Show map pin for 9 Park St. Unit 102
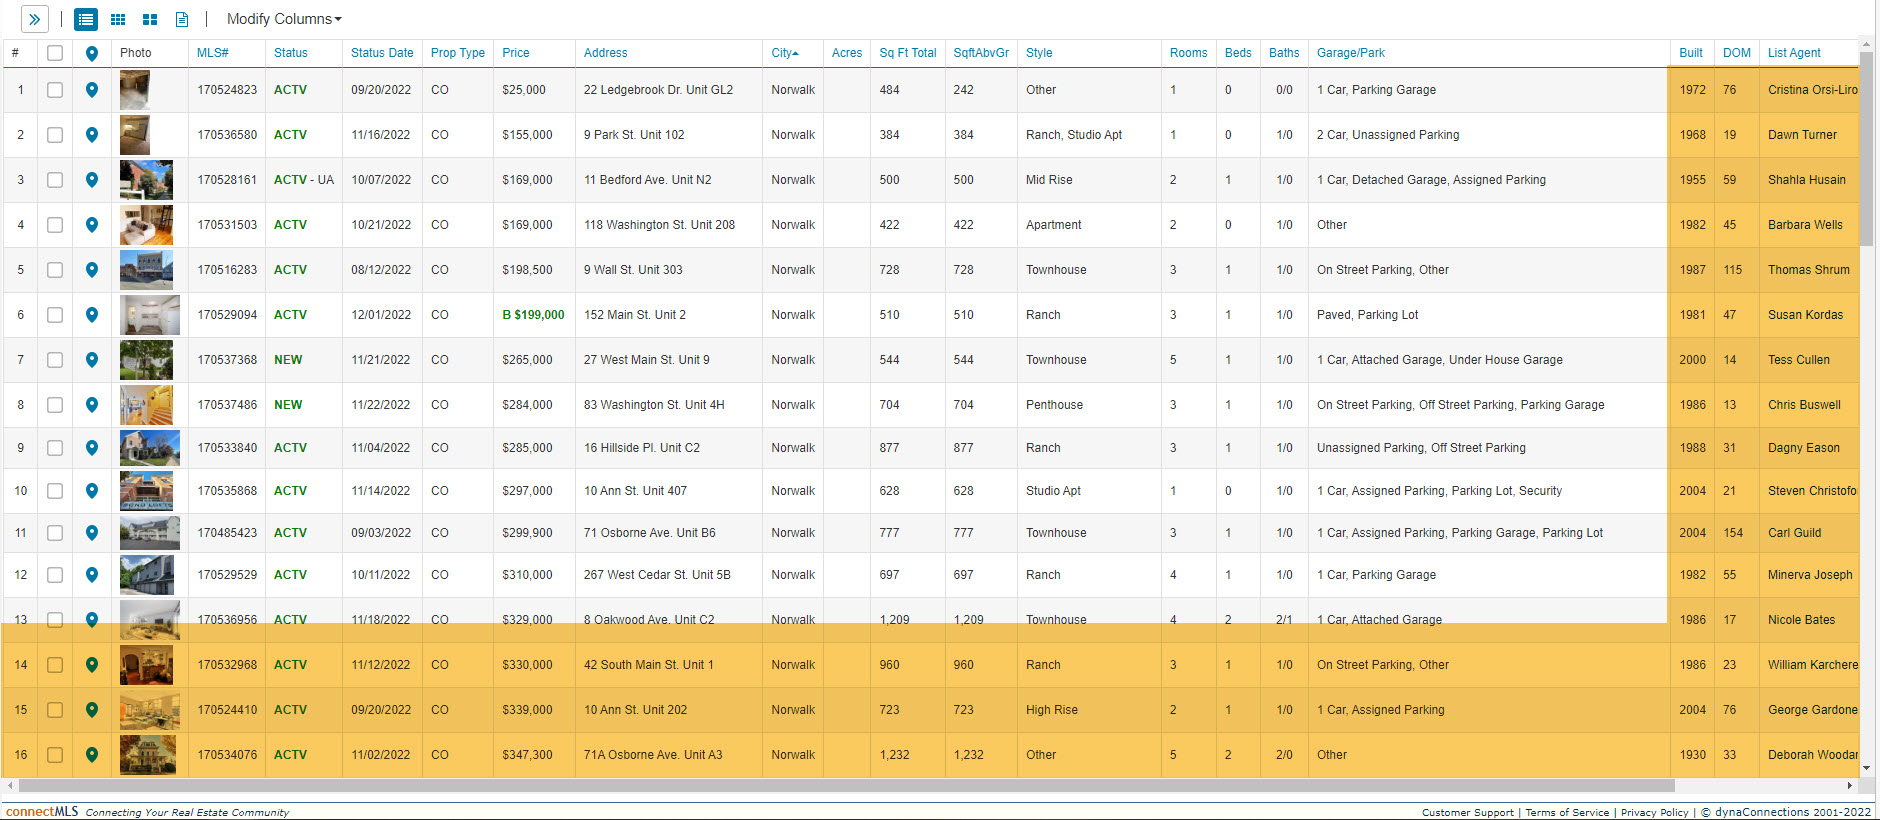This screenshot has height=820, width=1880. pos(92,135)
